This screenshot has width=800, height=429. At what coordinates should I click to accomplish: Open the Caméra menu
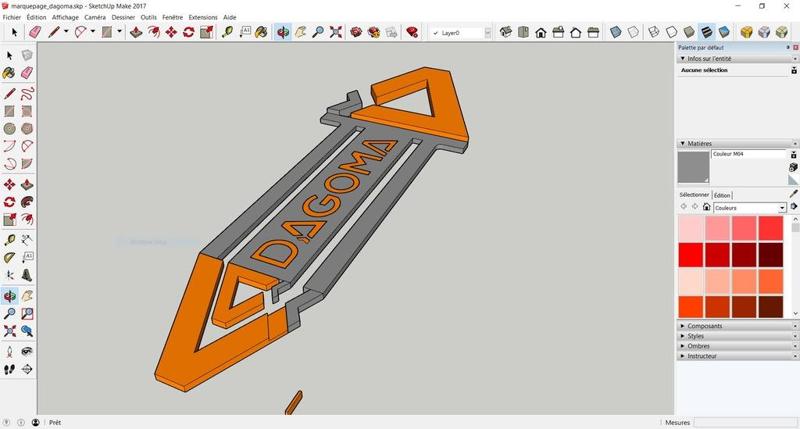tap(95, 17)
